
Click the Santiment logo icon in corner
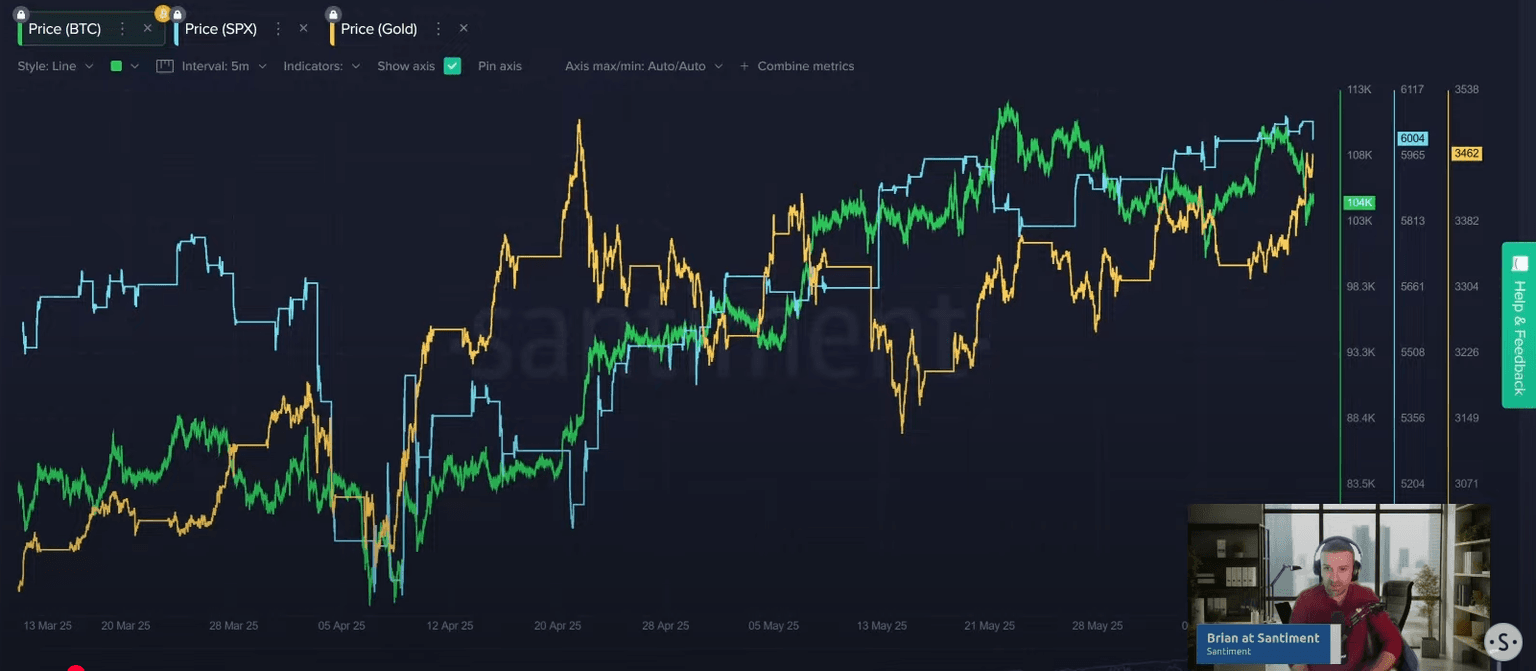(1502, 641)
